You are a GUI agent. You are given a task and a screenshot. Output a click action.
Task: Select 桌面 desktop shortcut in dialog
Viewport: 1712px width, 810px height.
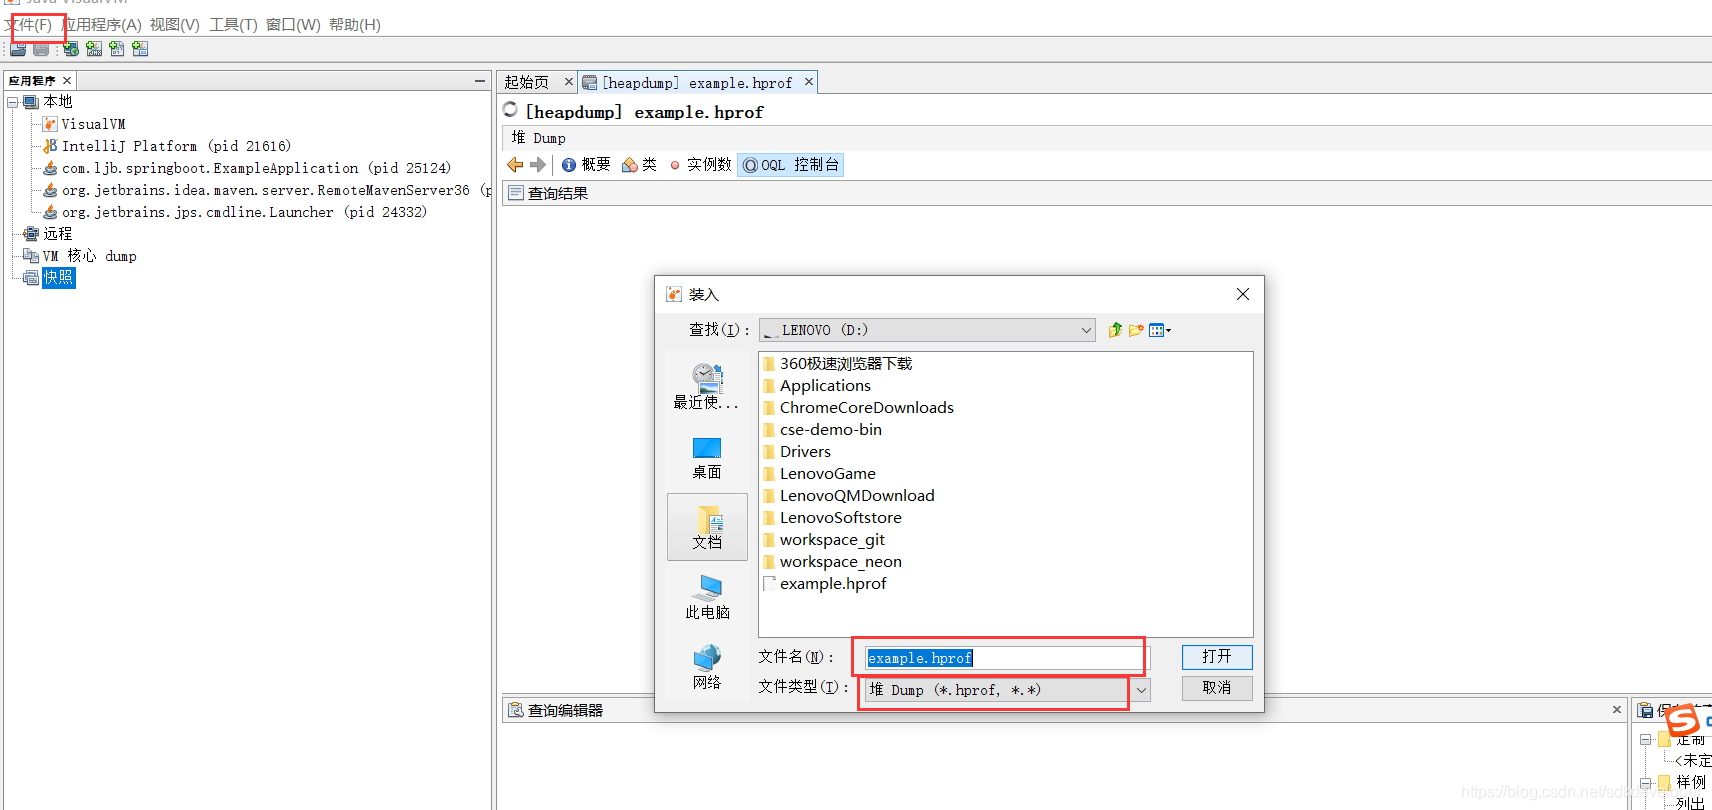pos(707,458)
